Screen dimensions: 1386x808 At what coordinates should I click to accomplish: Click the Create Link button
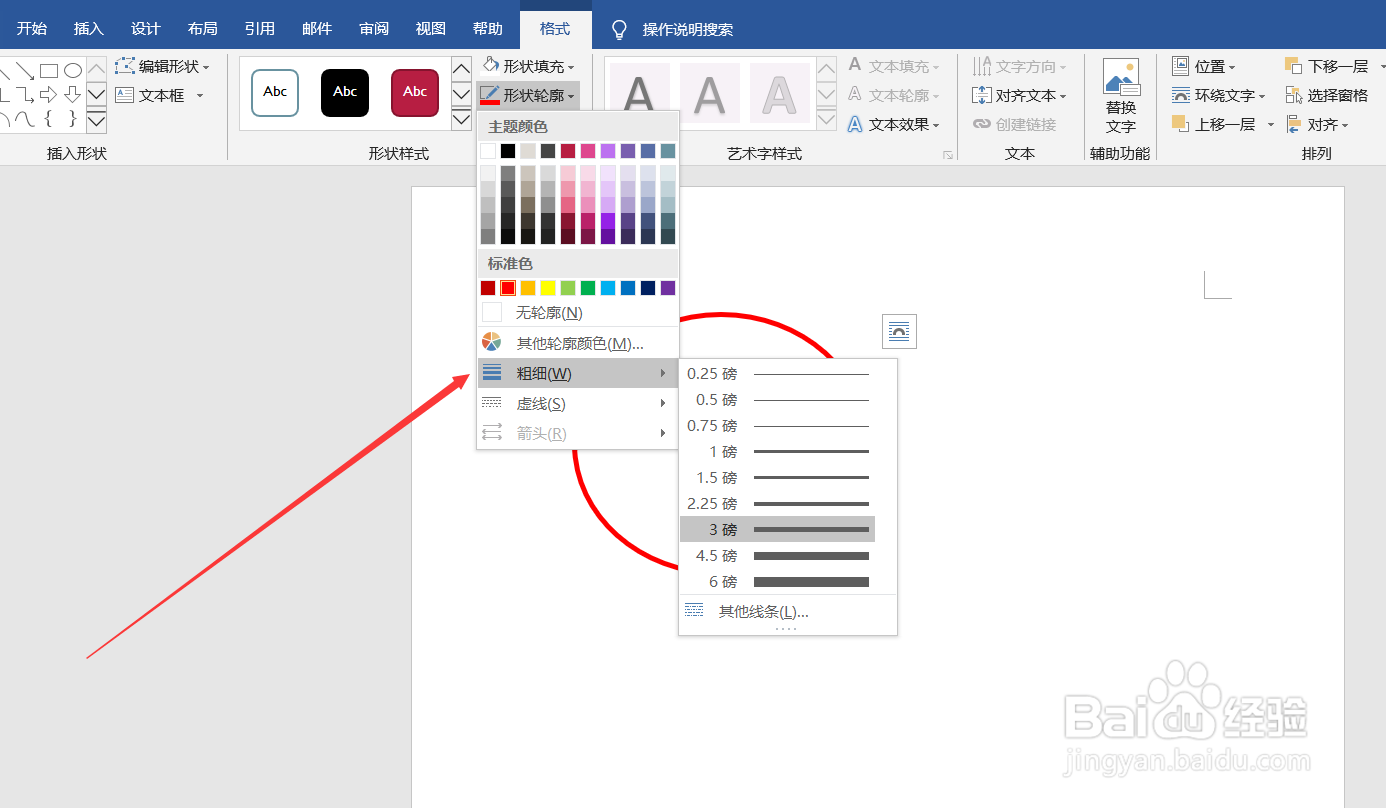pyautogui.click(x=1014, y=124)
